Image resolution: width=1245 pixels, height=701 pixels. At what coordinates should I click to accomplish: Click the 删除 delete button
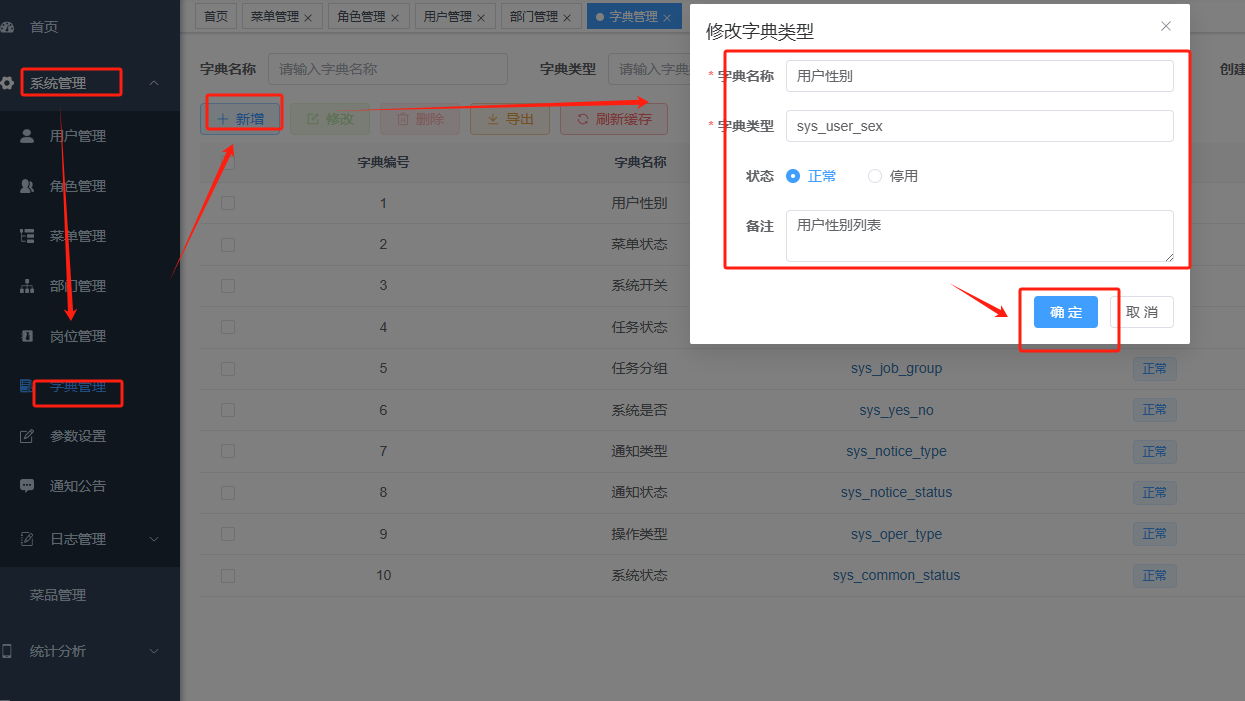coord(420,119)
